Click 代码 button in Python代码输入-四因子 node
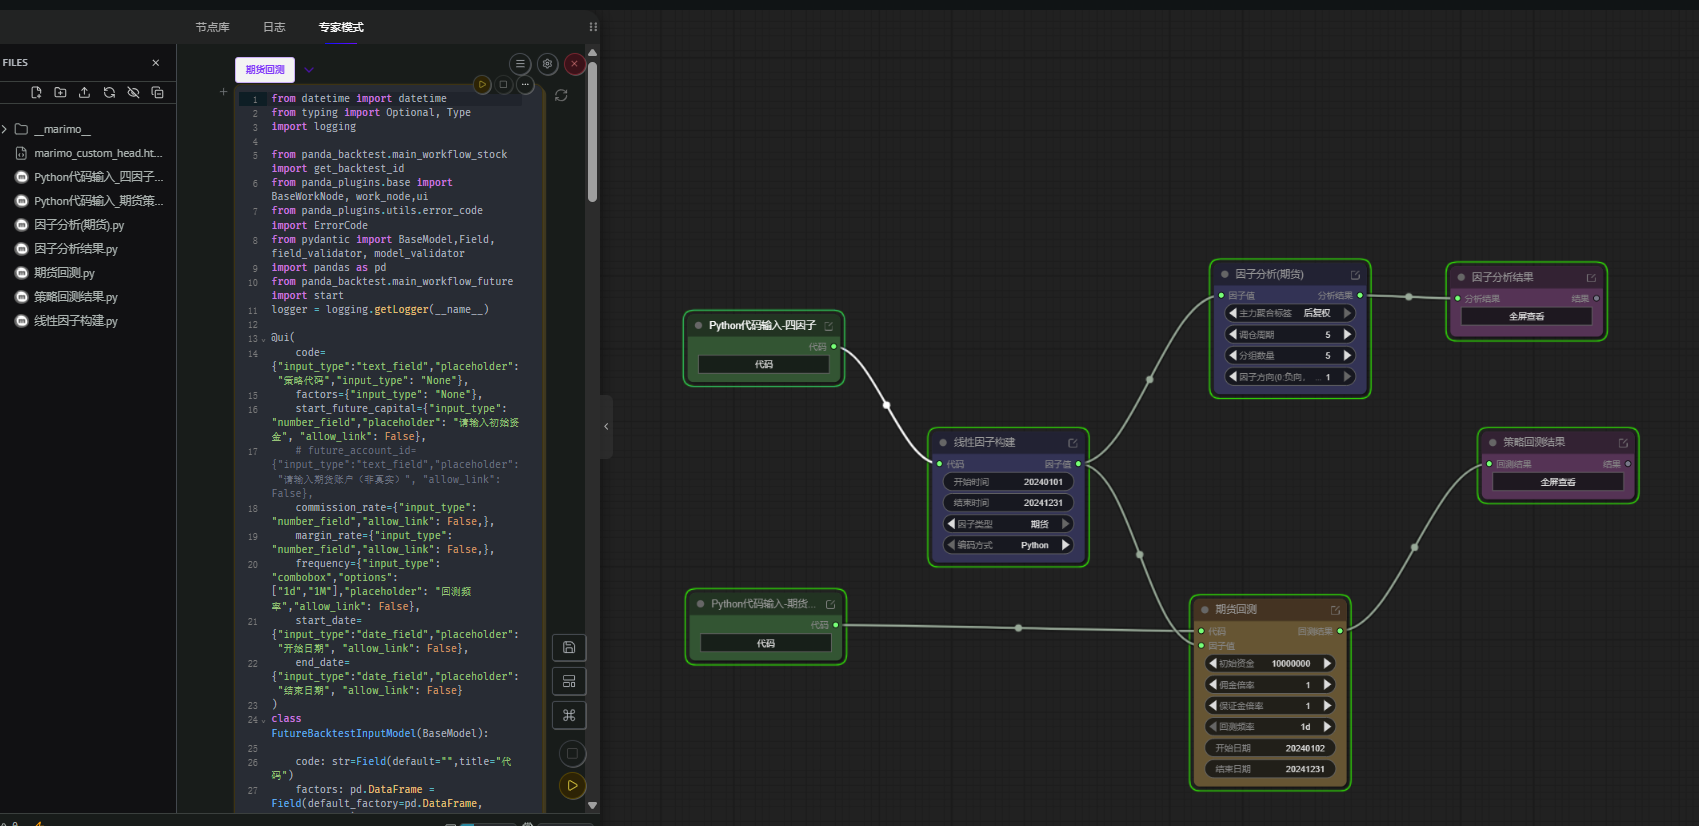 tap(764, 365)
